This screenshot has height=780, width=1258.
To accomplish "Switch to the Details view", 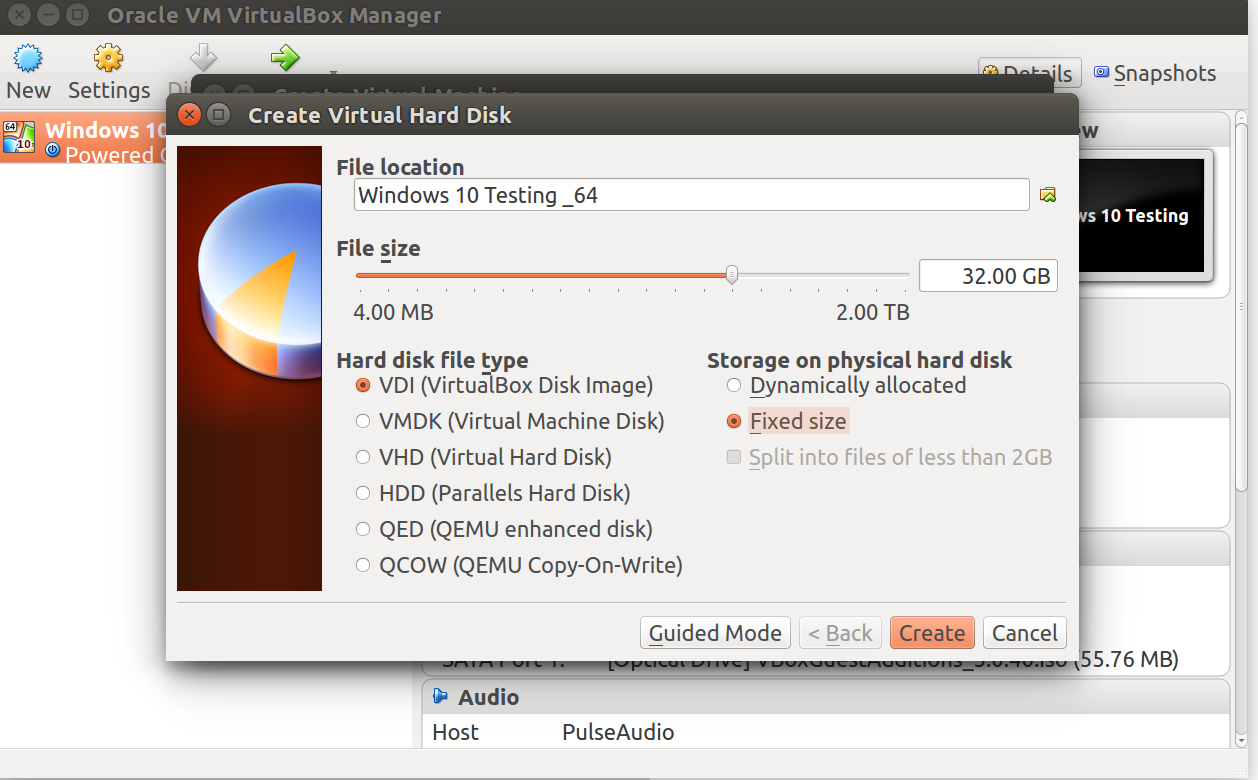I will (1029, 72).
